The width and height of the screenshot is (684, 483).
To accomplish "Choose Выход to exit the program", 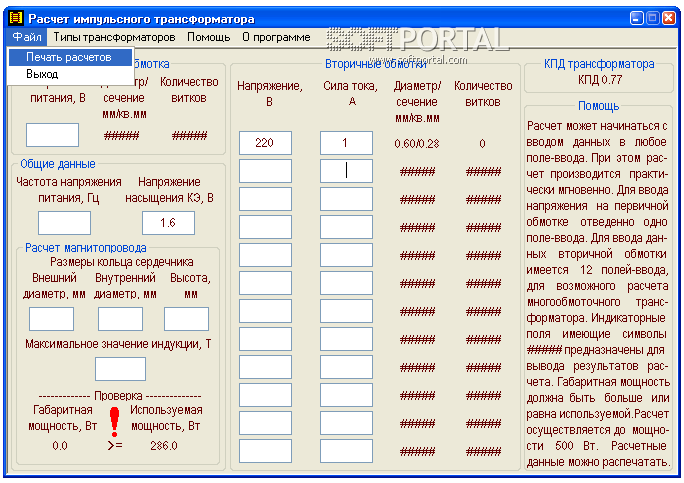I will pyautogui.click(x=70, y=74).
